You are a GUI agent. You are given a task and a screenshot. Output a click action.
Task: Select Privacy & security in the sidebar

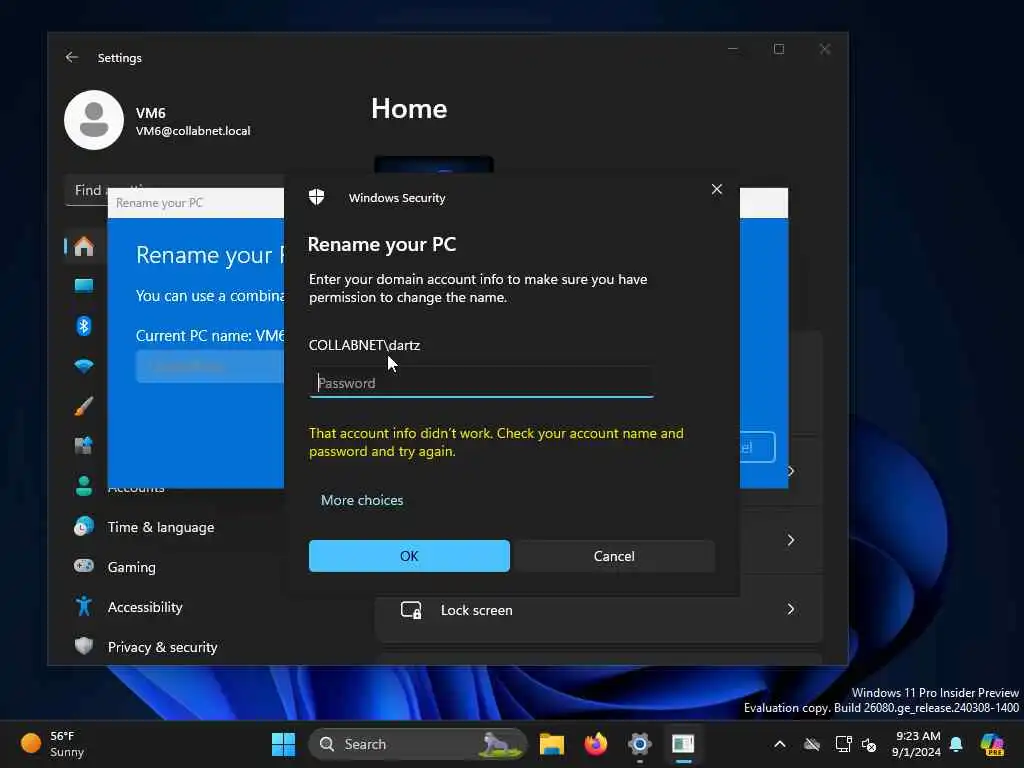163,647
